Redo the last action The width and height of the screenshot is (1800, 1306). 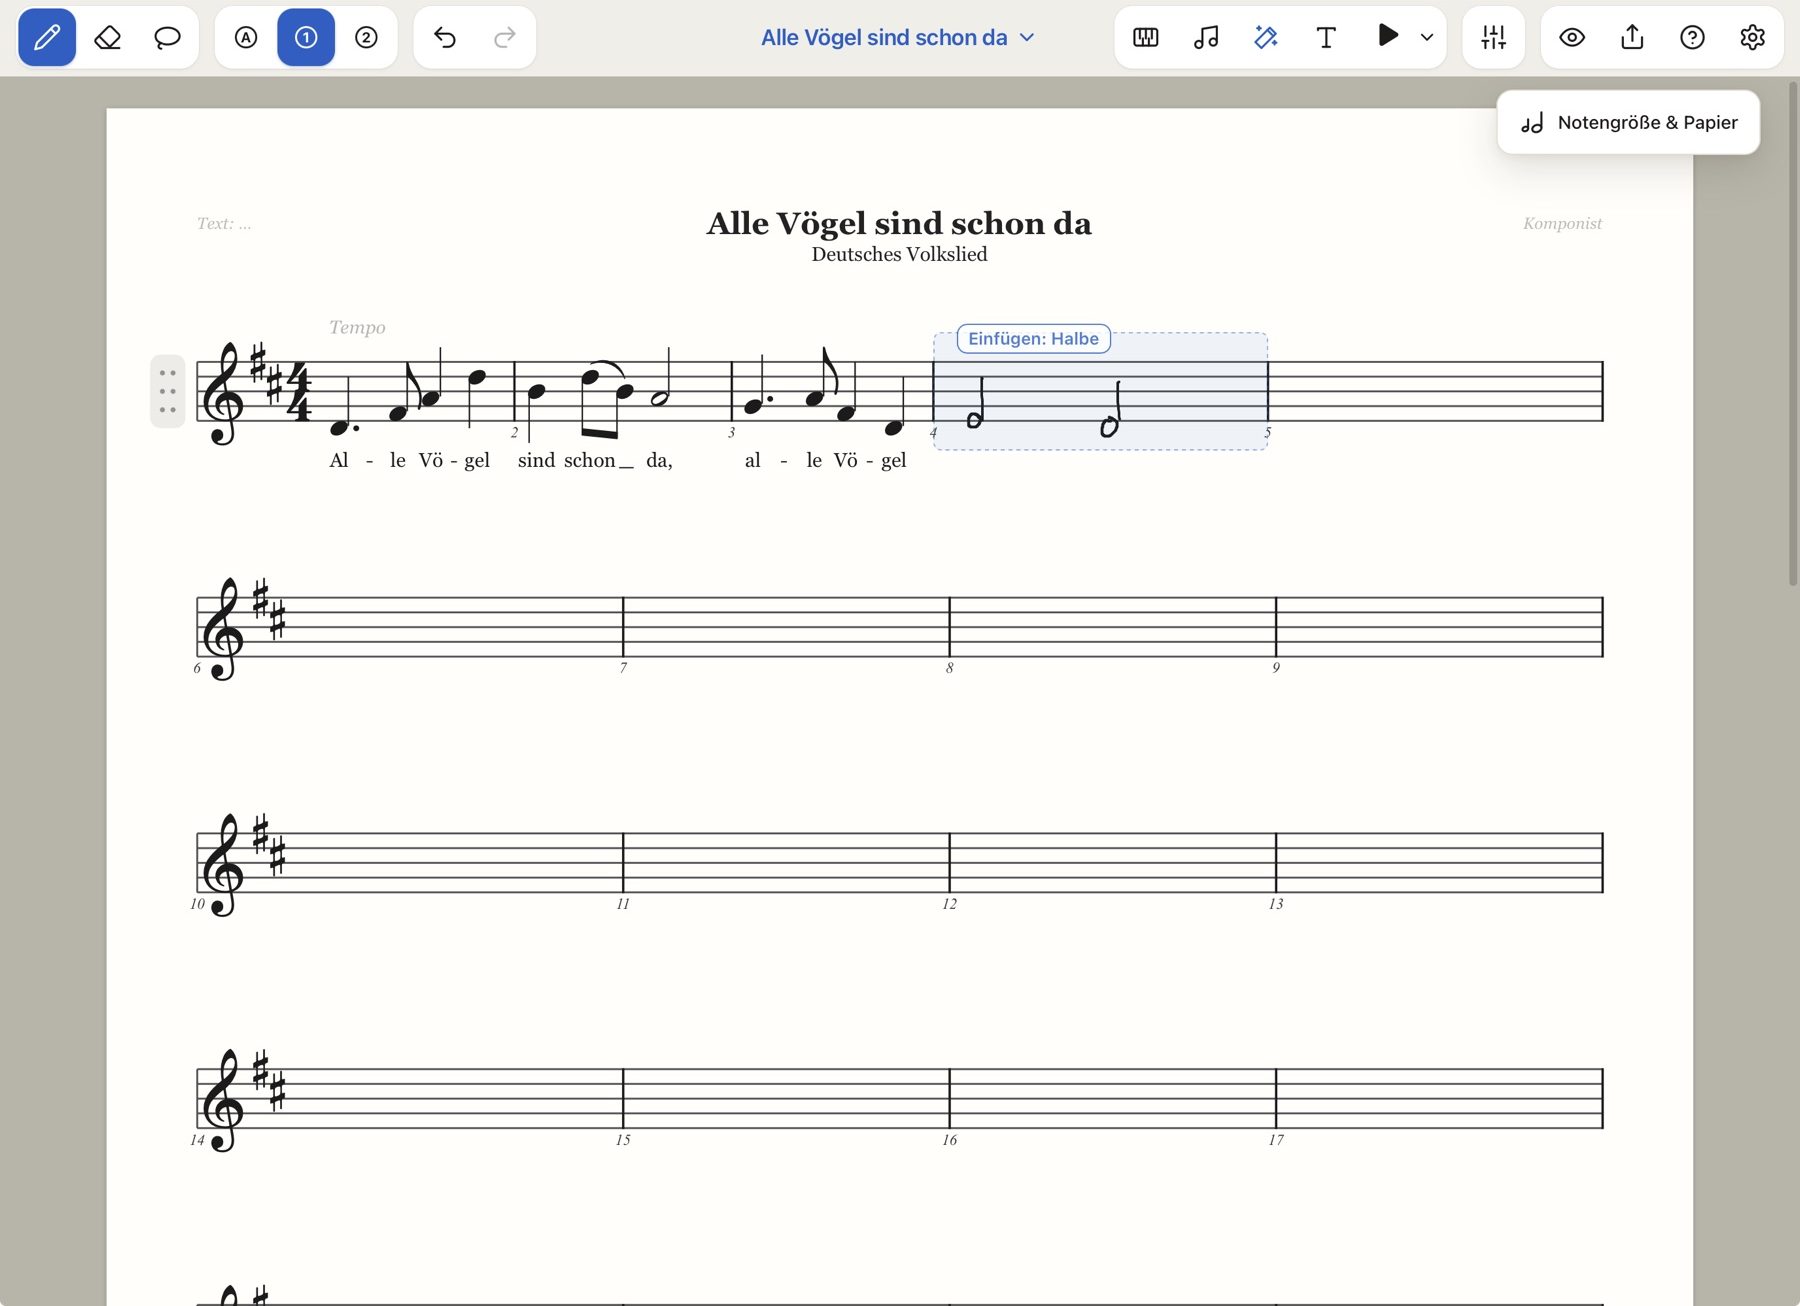coord(505,38)
